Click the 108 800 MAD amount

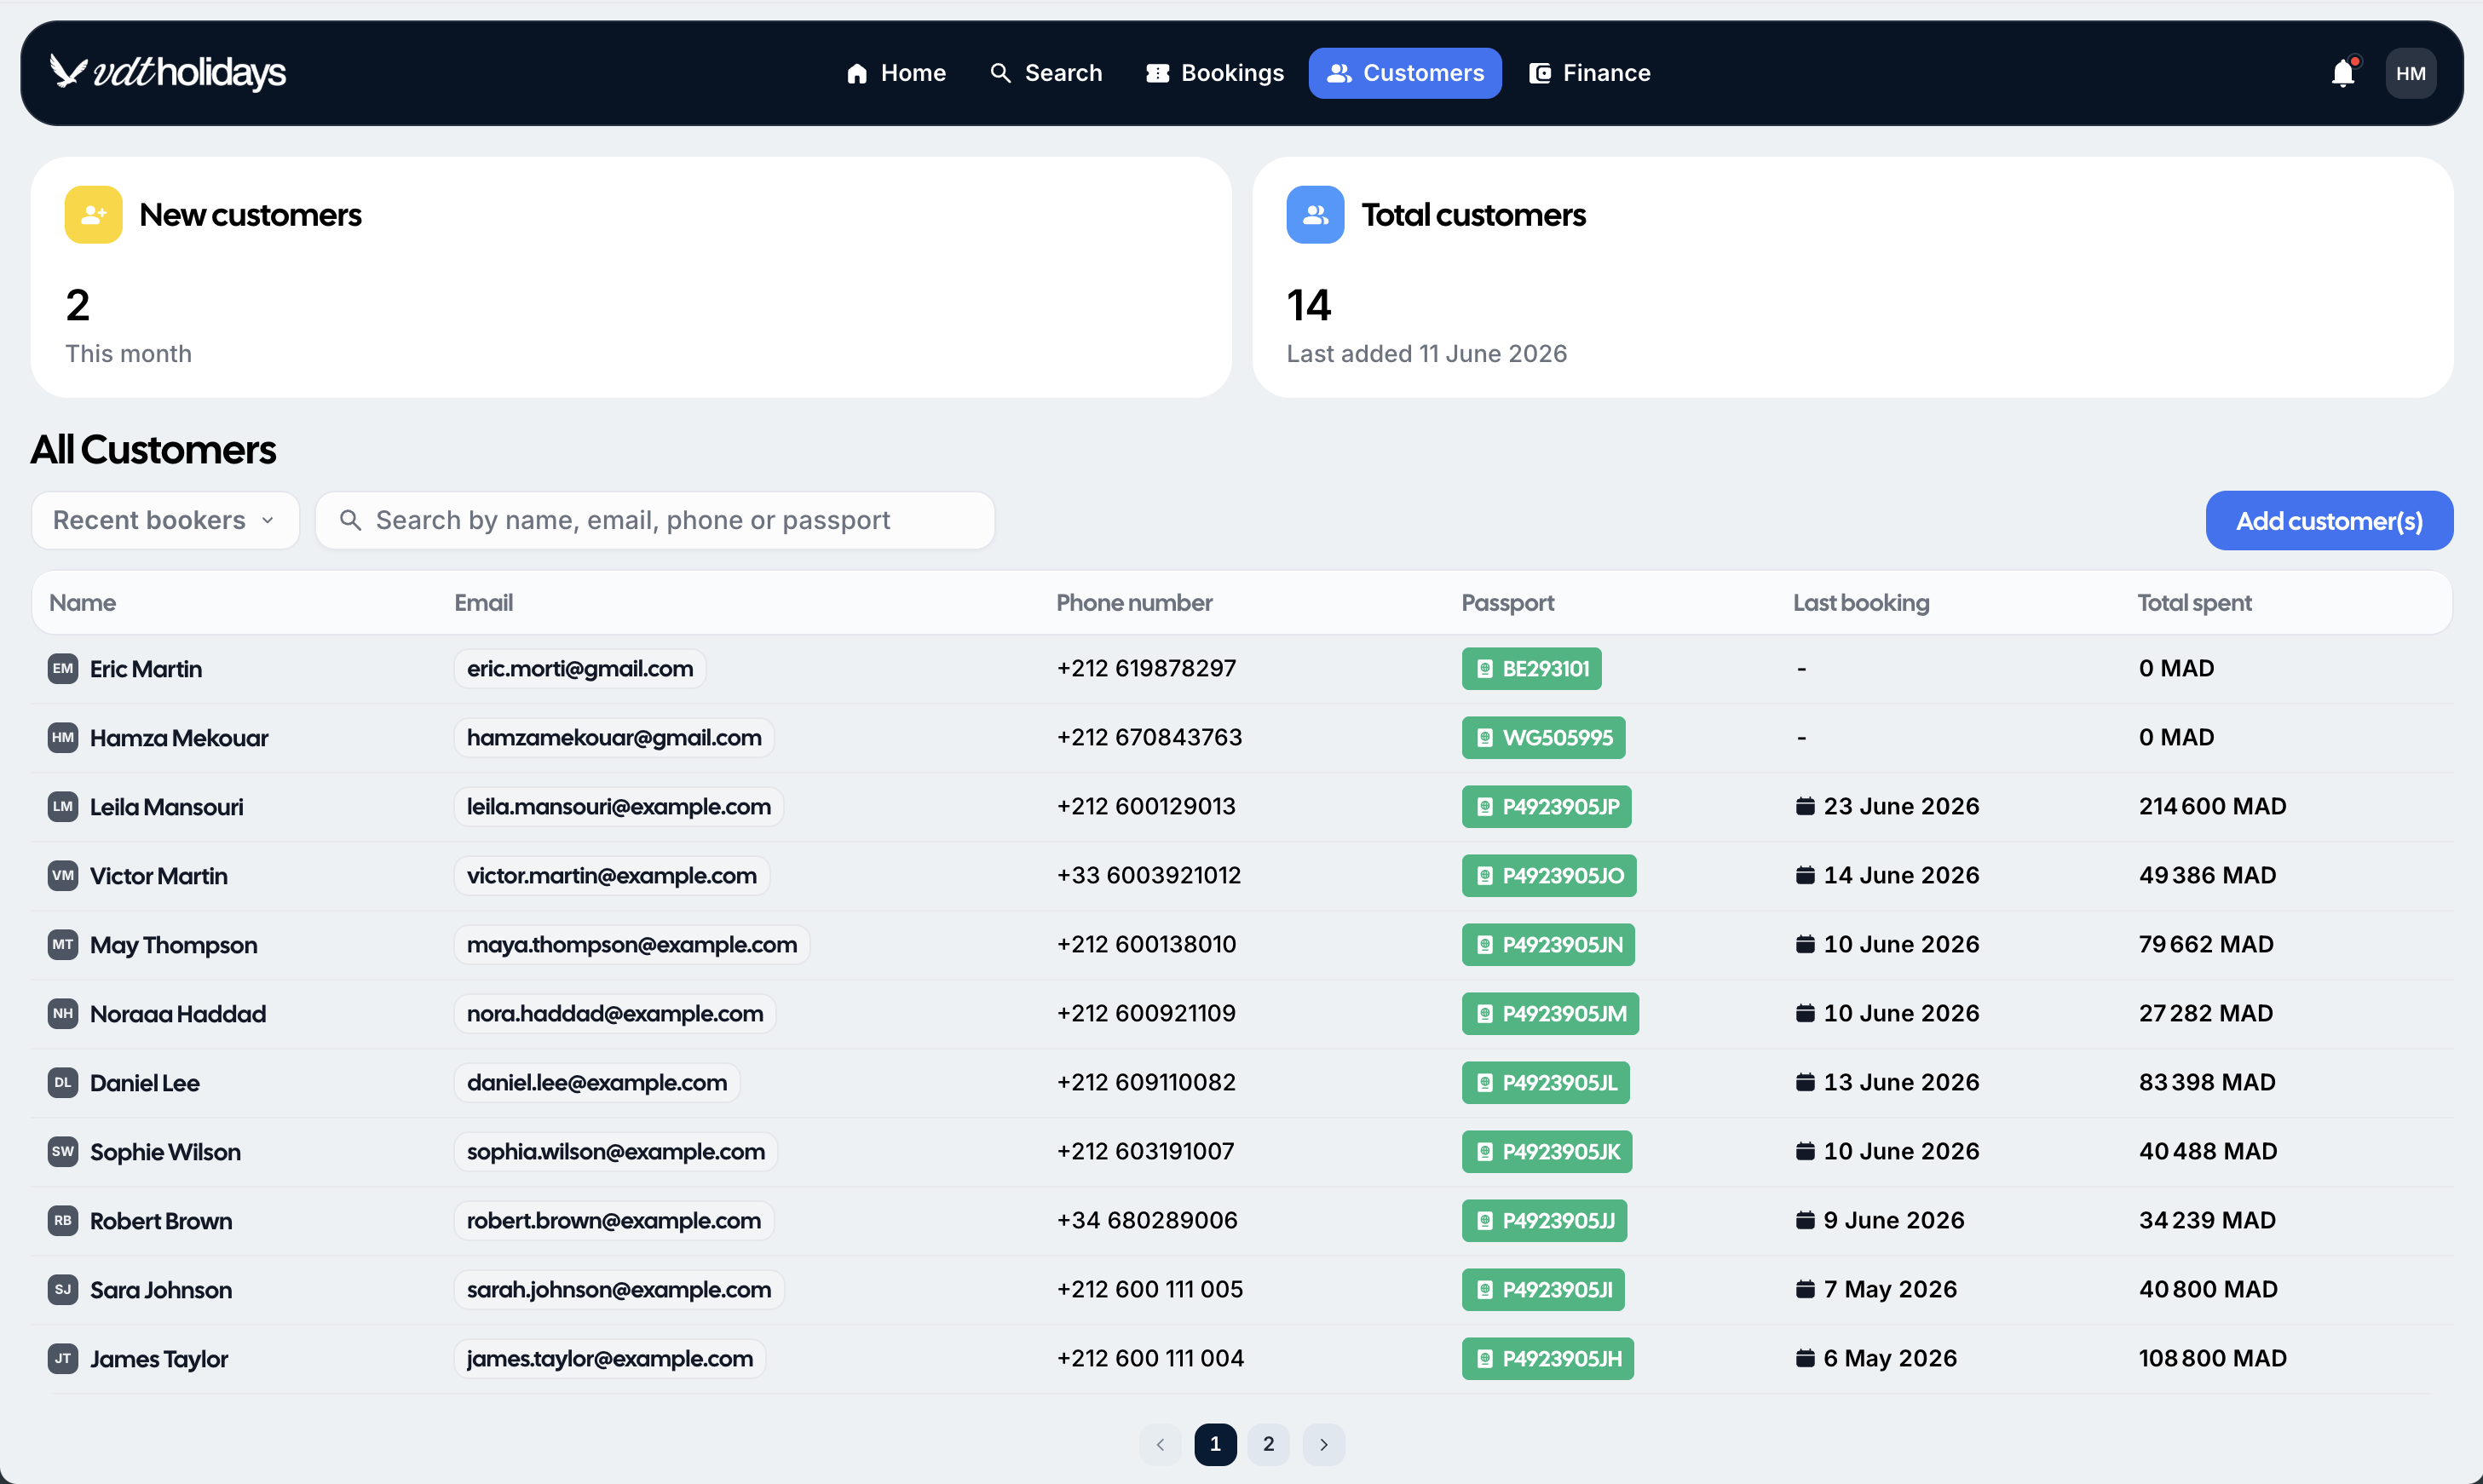[2212, 1358]
